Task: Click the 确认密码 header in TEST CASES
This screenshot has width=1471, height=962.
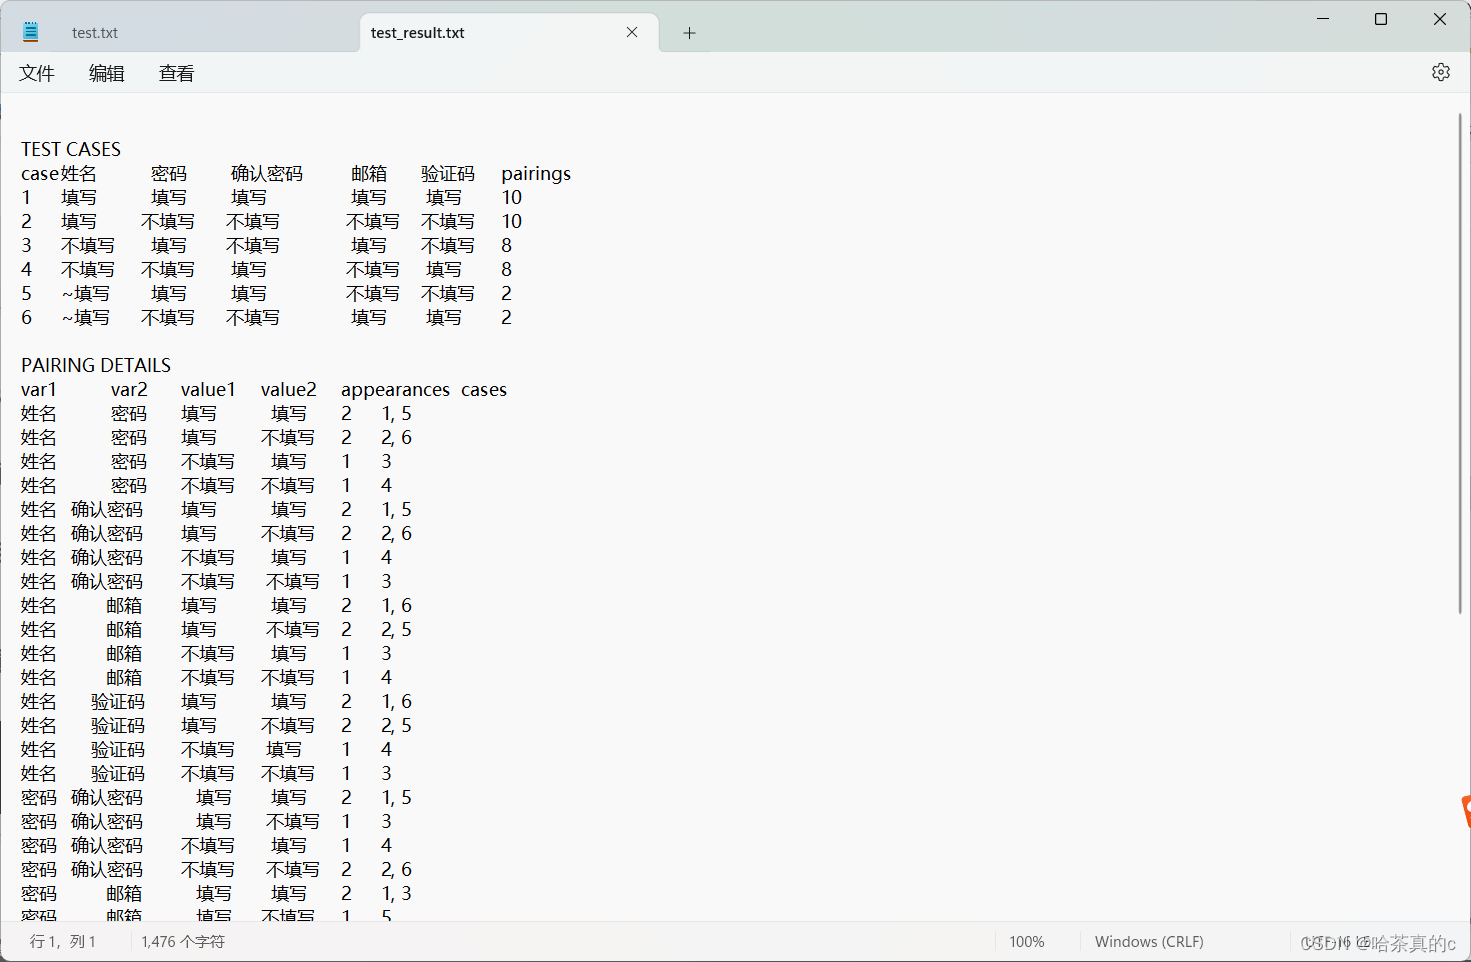Action: point(267,173)
